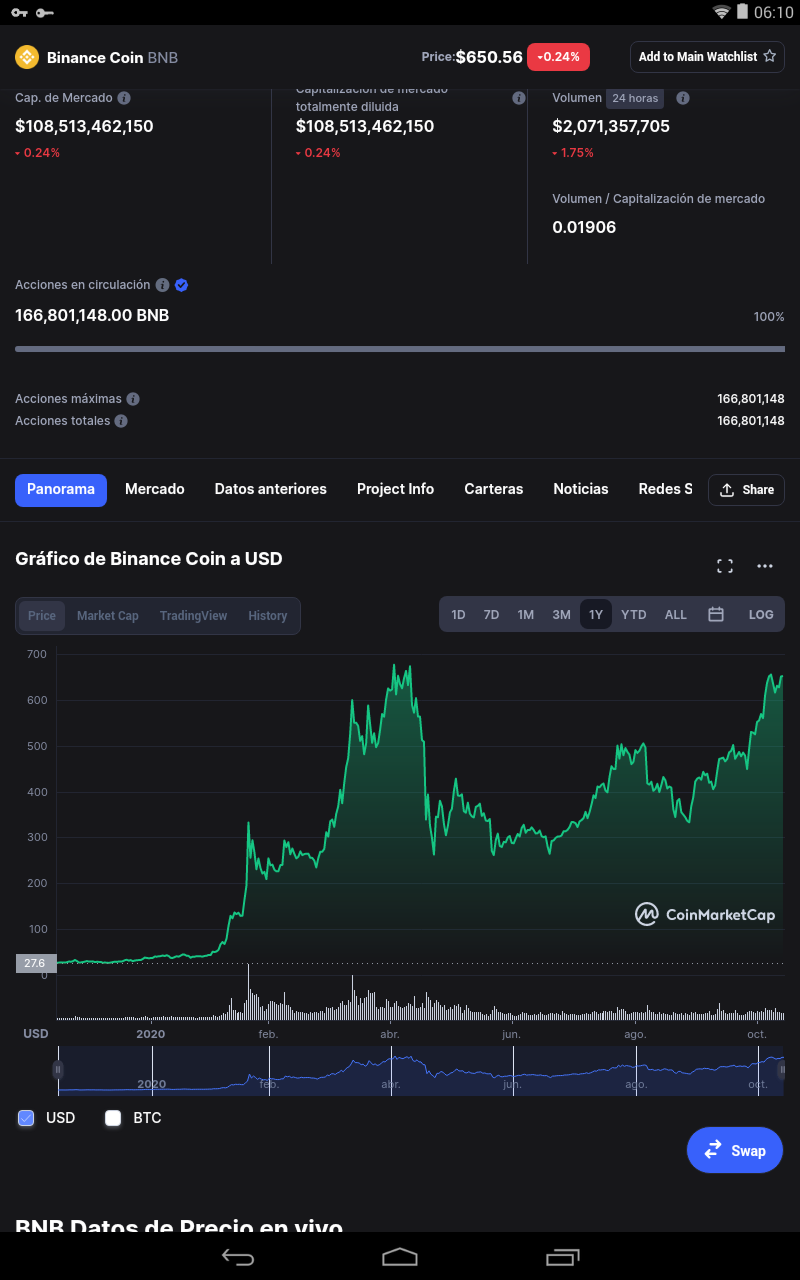800x1280 pixels.
Task: Select the History chart view
Action: click(268, 616)
